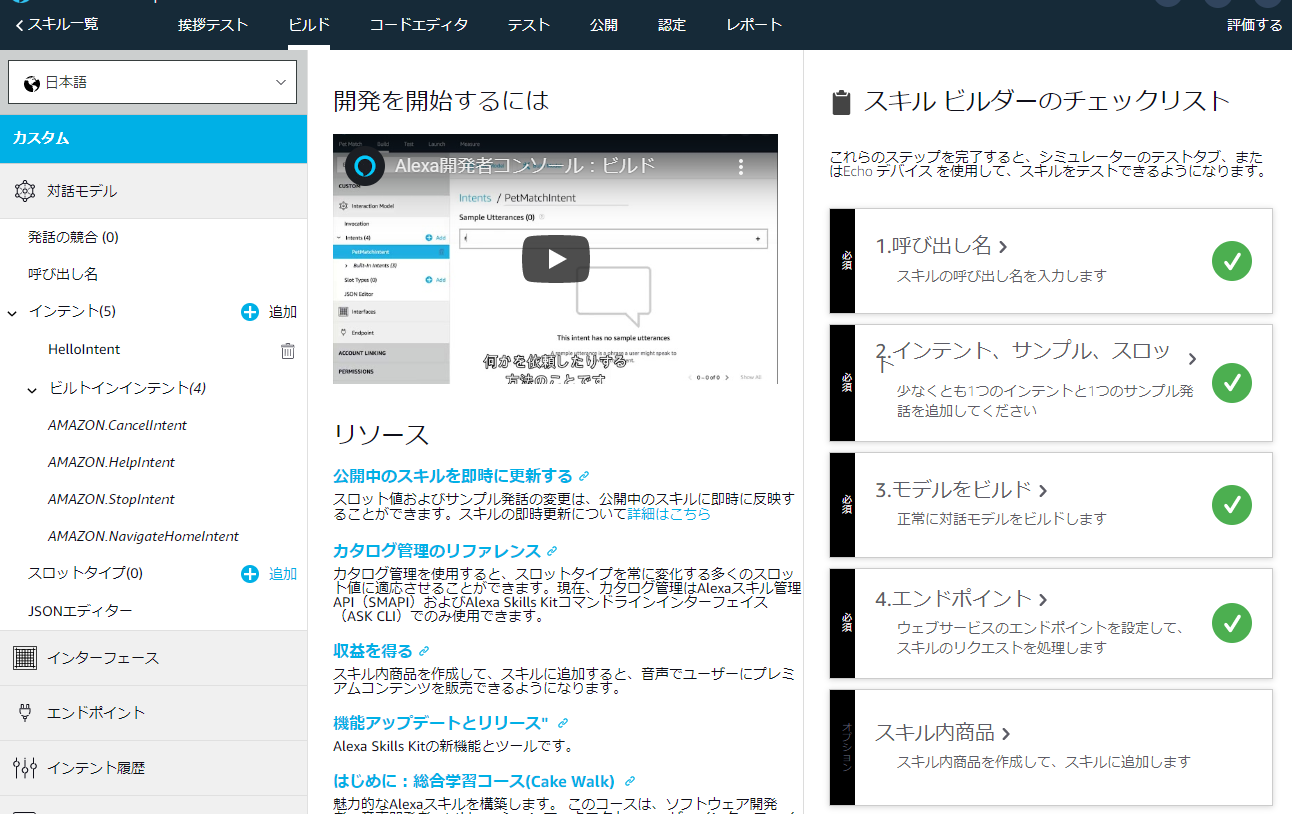Collapse ビルトインインテント(4) chevron
The image size is (1292, 814).
32,389
